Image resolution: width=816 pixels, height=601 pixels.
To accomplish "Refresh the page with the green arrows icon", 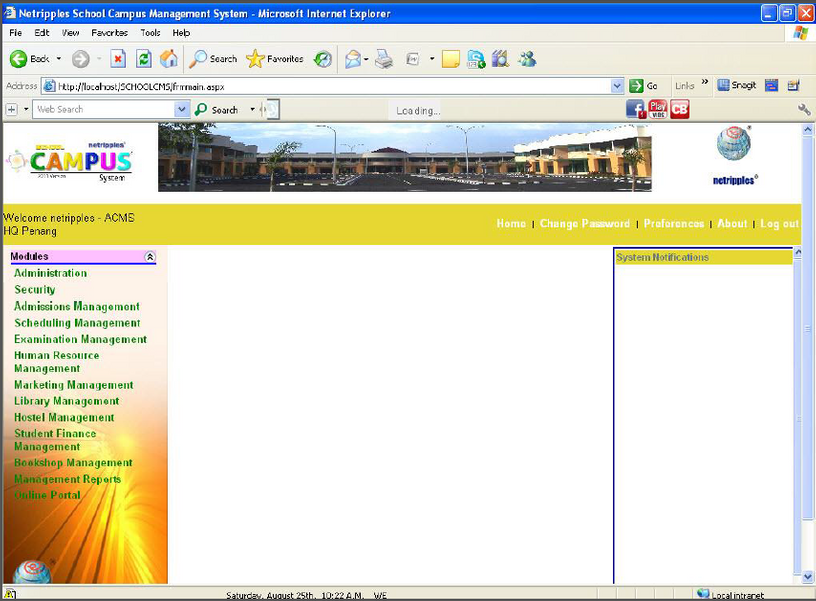I will tap(144, 59).
